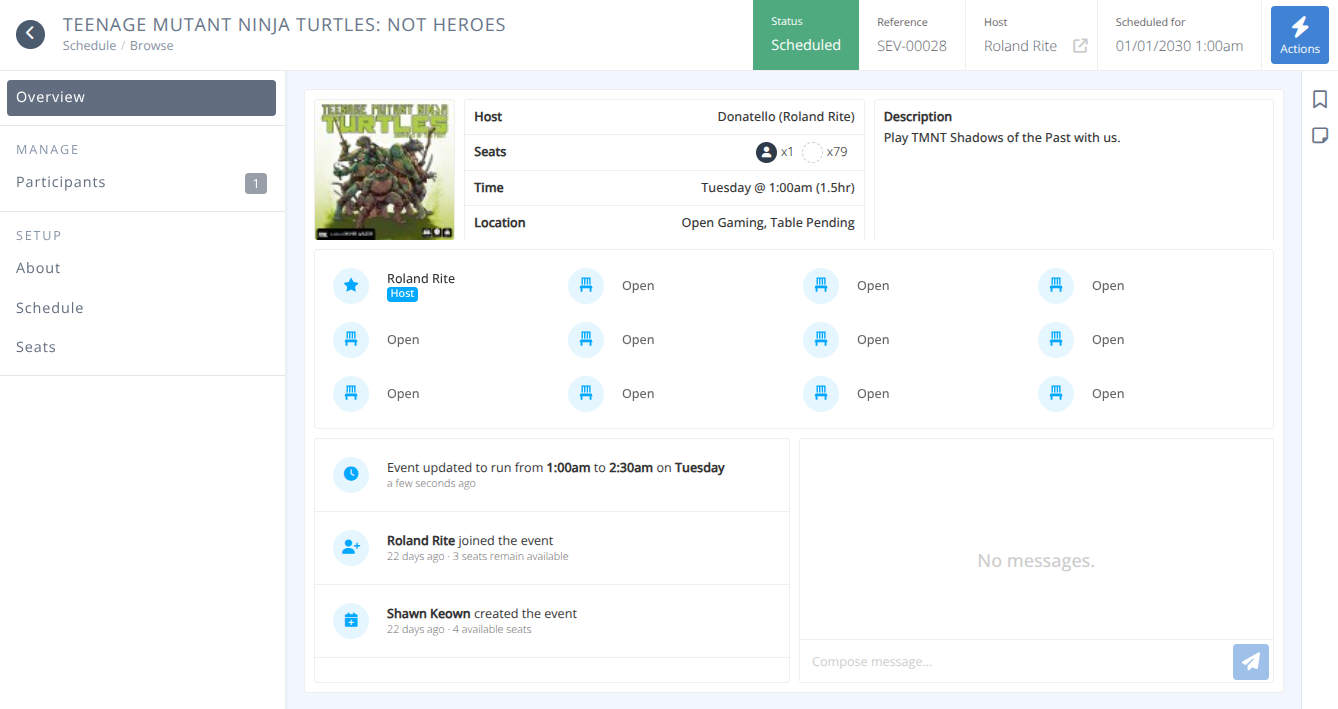This screenshot has width=1338, height=709.
Task: Open the Actions menu
Action: [1299, 34]
